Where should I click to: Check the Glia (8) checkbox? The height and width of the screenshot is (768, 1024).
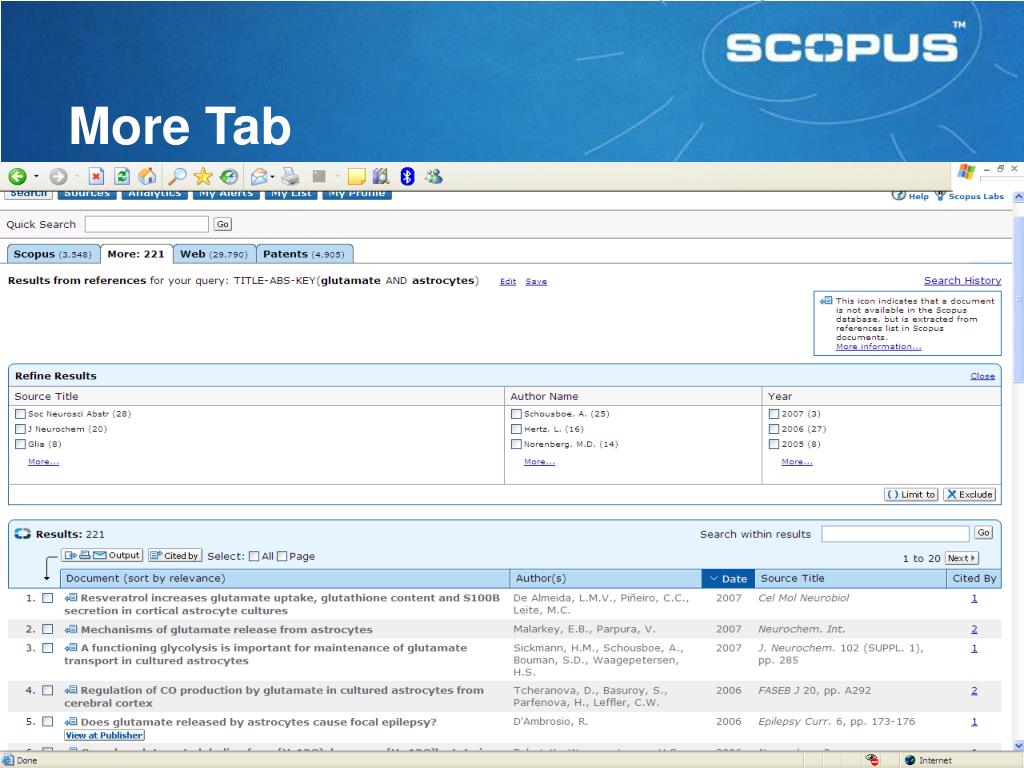[x=20, y=444]
